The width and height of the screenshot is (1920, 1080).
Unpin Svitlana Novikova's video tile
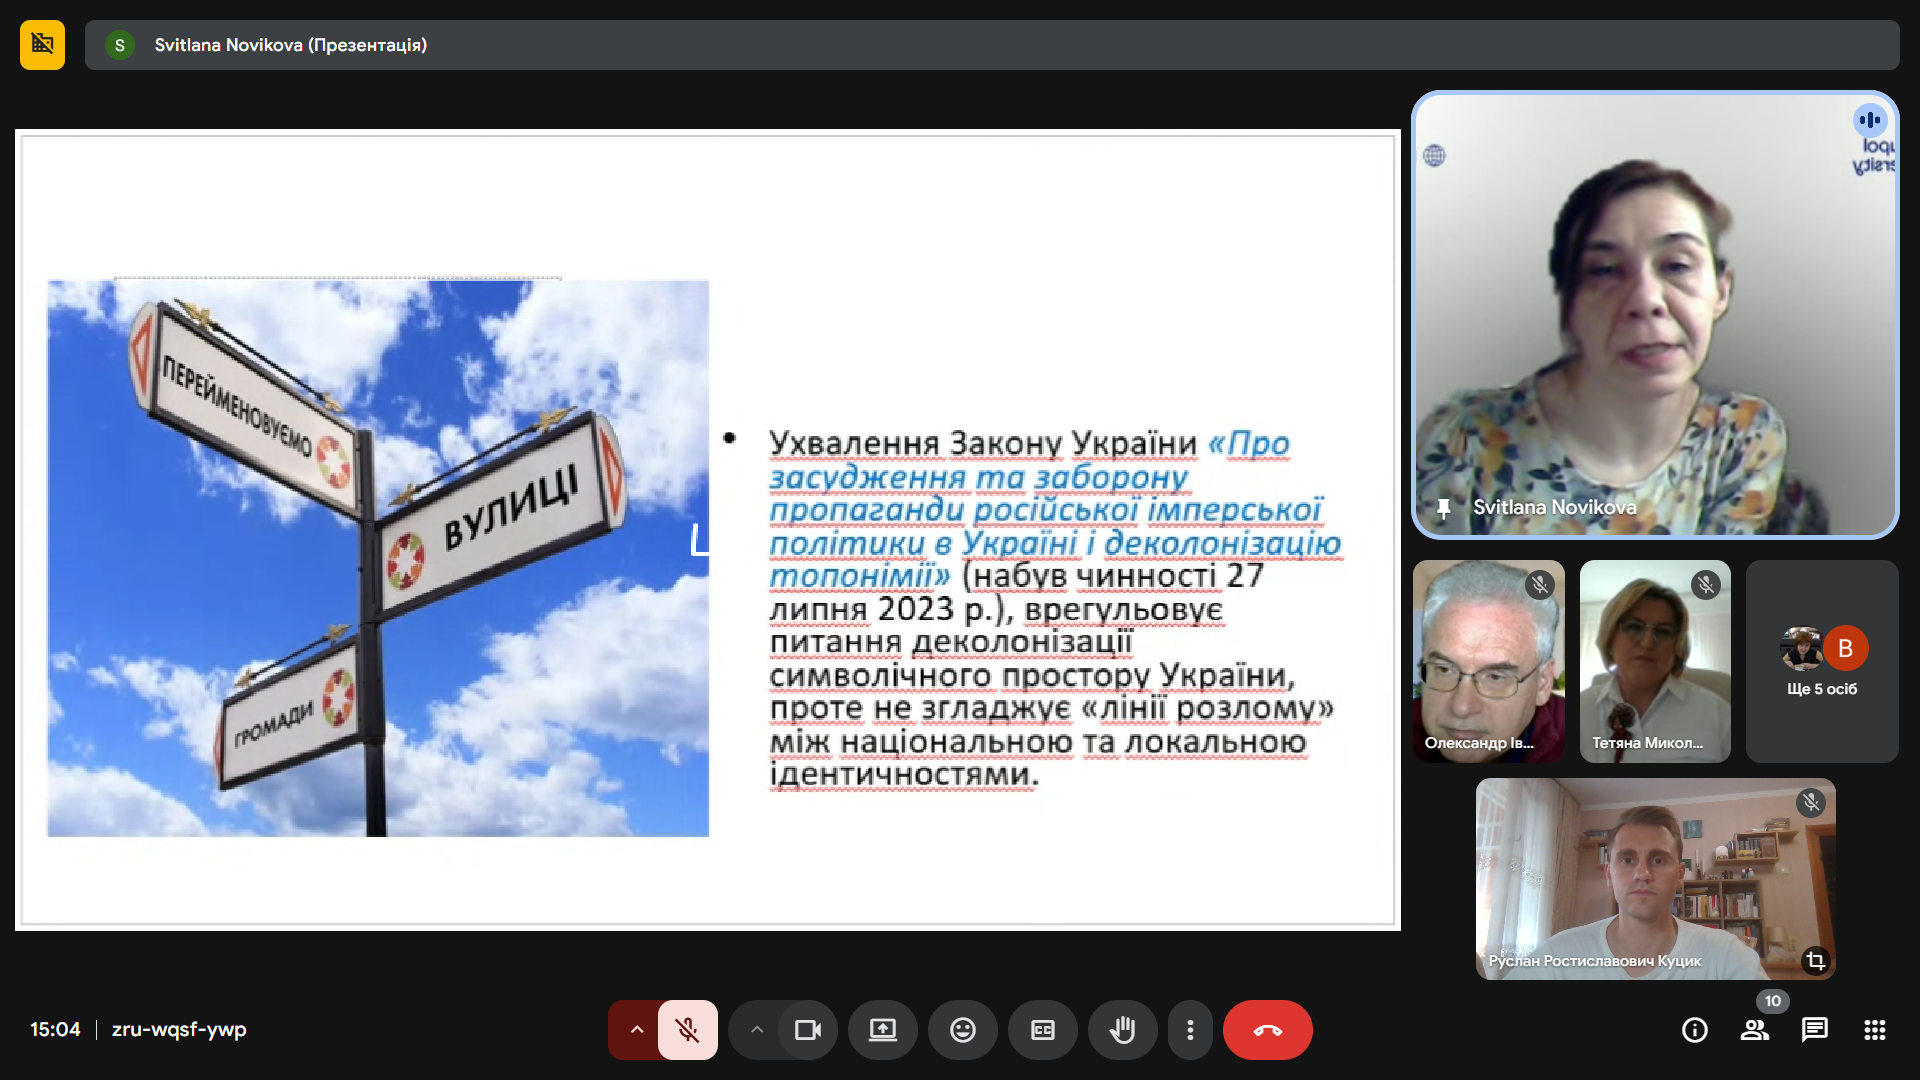[1443, 508]
